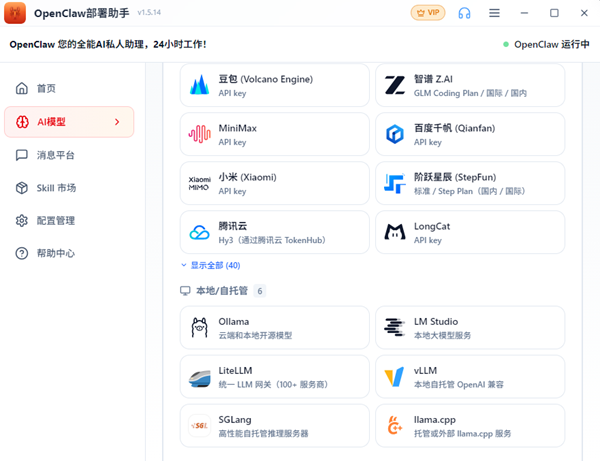Click the SGLang logo
600x461 pixels.
(199, 426)
